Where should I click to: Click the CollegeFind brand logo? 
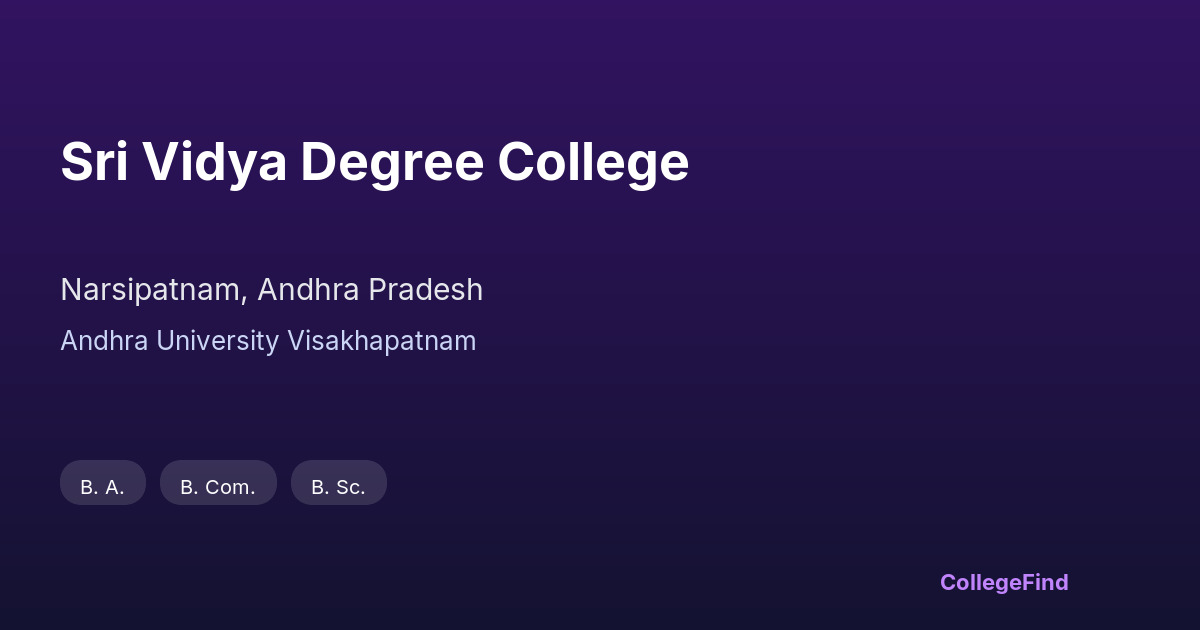1004,582
